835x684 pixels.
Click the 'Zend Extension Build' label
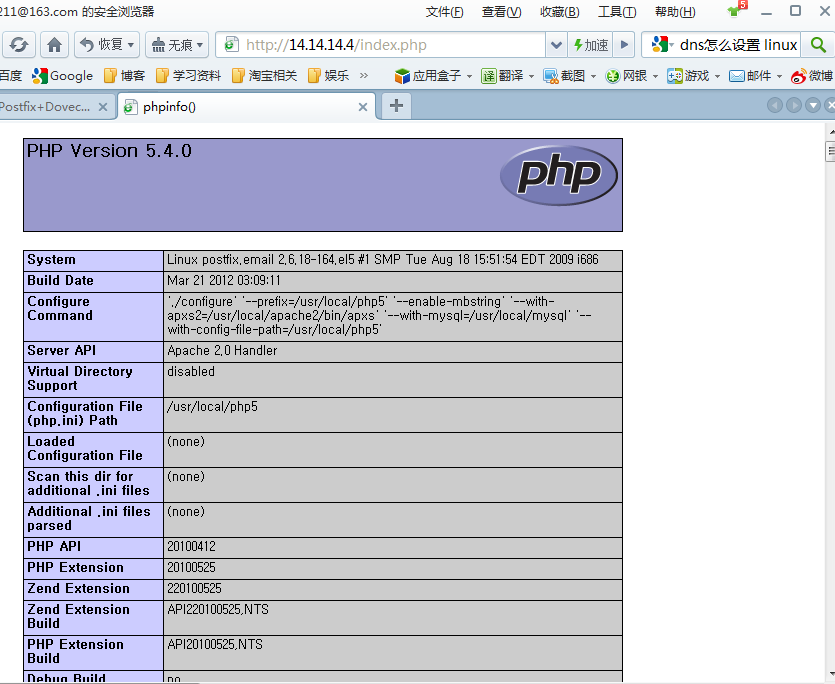click(x=78, y=616)
